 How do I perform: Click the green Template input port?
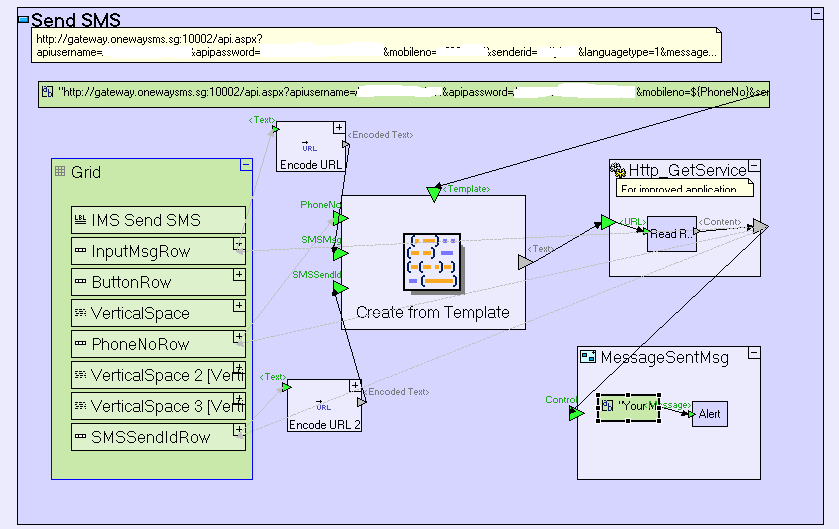click(433, 194)
